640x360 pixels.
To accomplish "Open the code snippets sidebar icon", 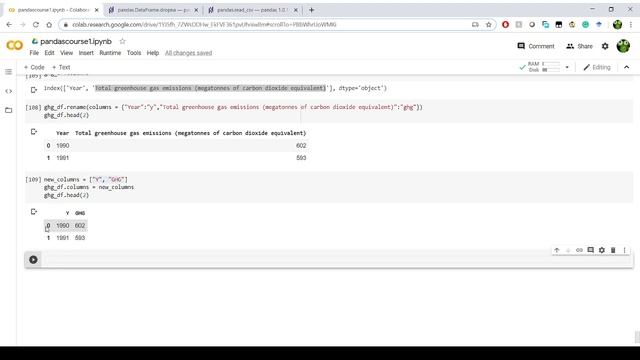I will click(x=9, y=91).
